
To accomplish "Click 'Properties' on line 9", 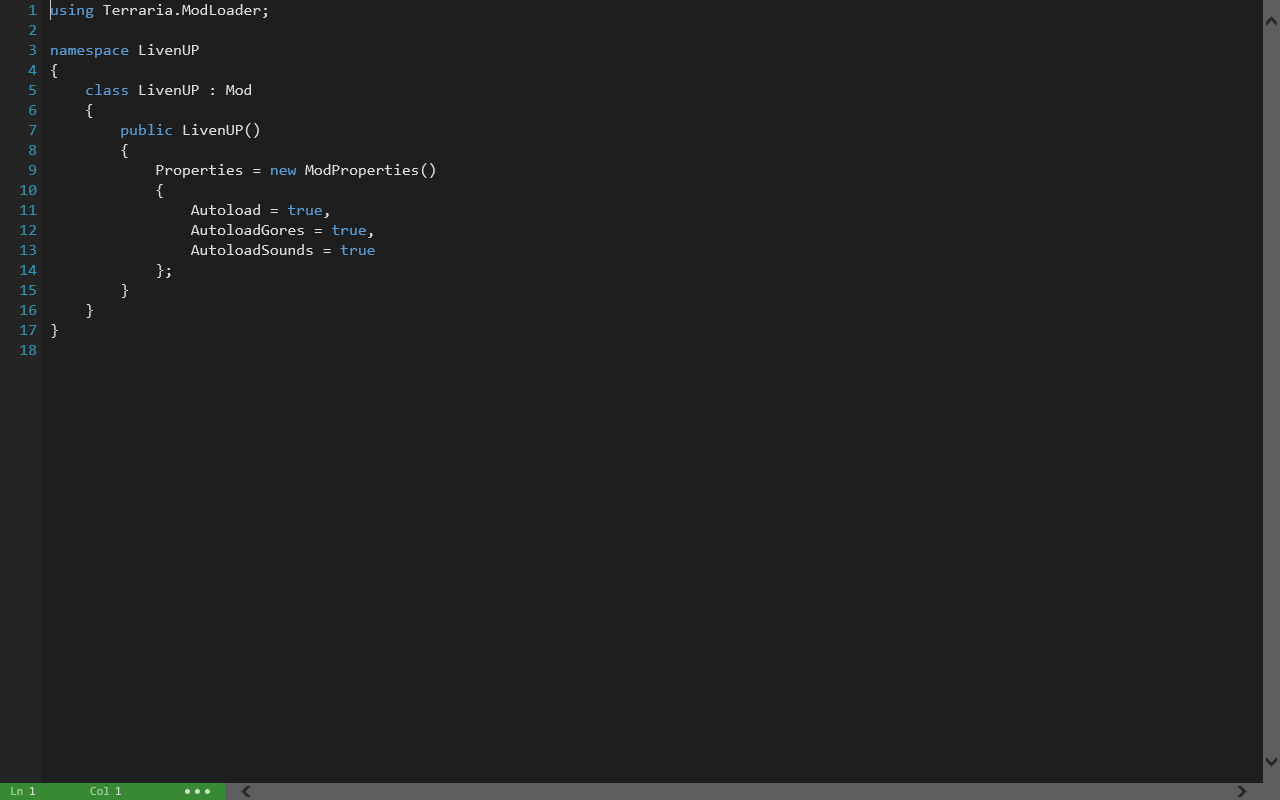I will click(199, 171).
